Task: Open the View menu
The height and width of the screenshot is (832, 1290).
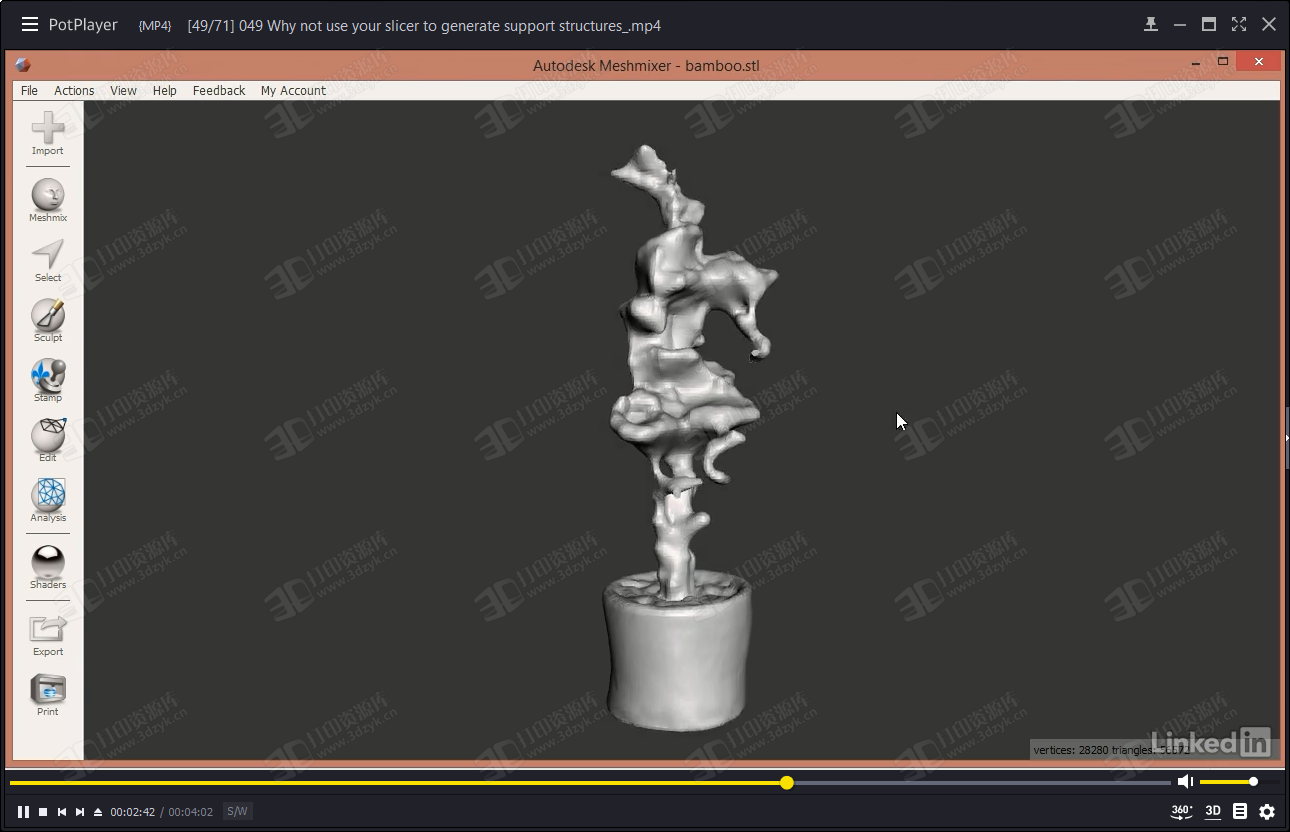Action: point(123,90)
